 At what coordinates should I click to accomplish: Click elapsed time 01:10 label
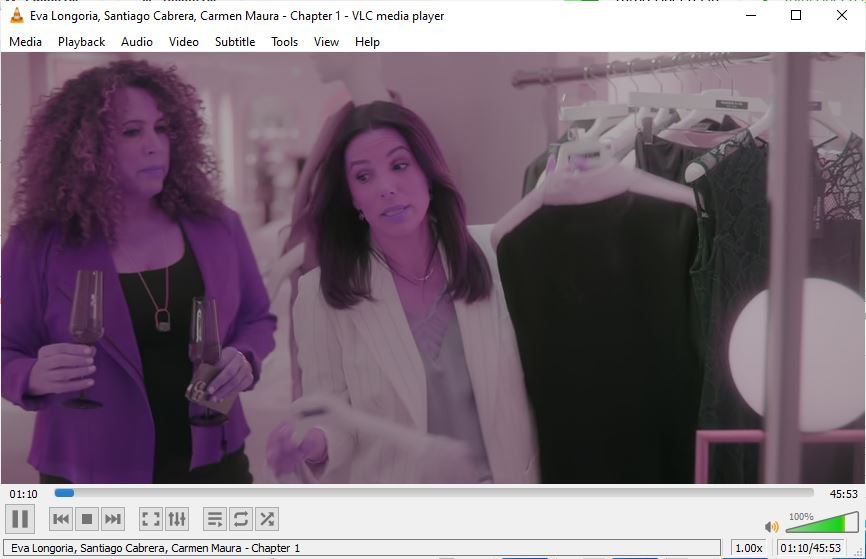pyautogui.click(x=23, y=494)
